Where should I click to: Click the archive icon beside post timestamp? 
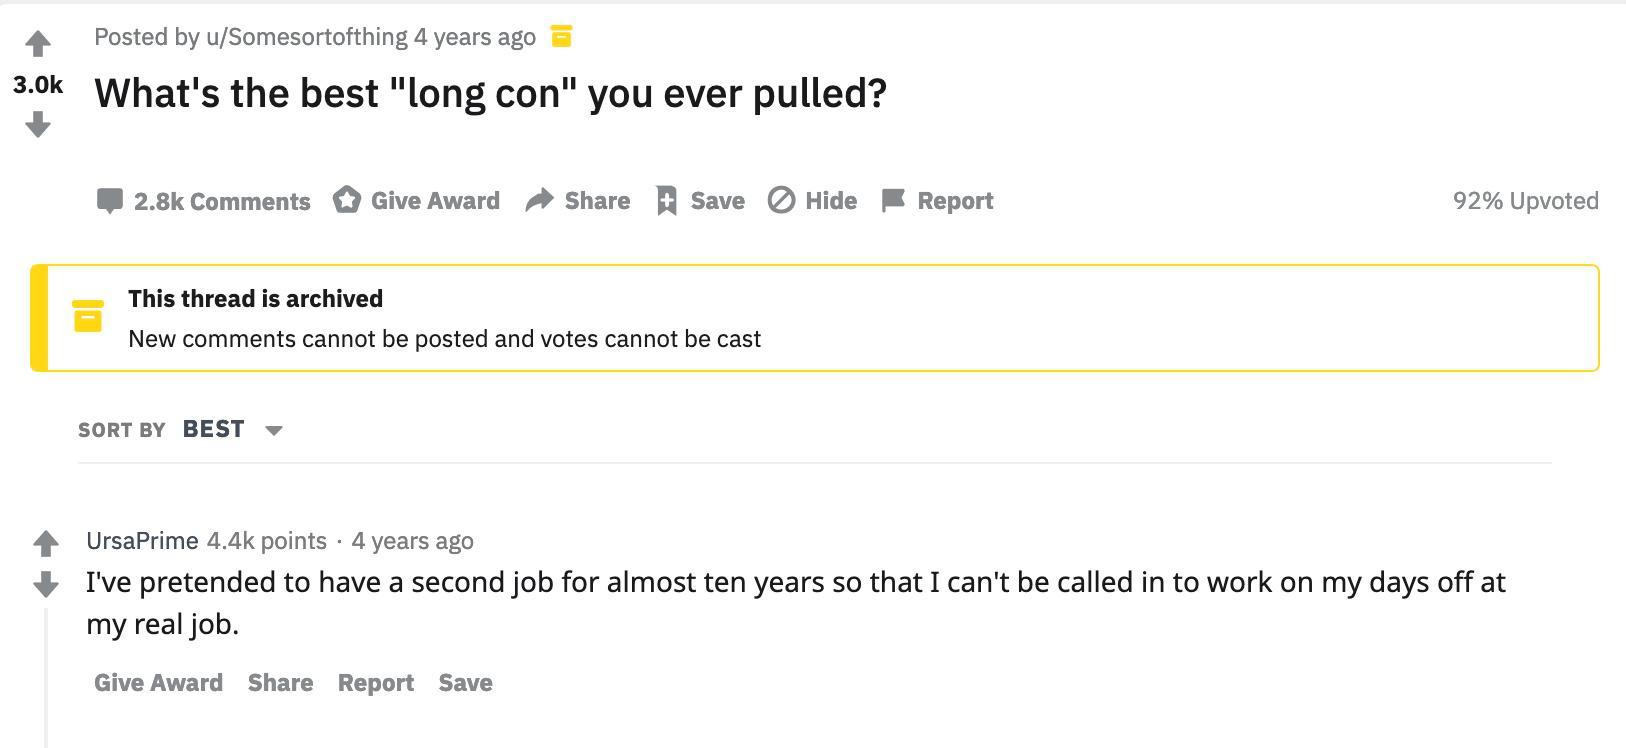point(562,37)
